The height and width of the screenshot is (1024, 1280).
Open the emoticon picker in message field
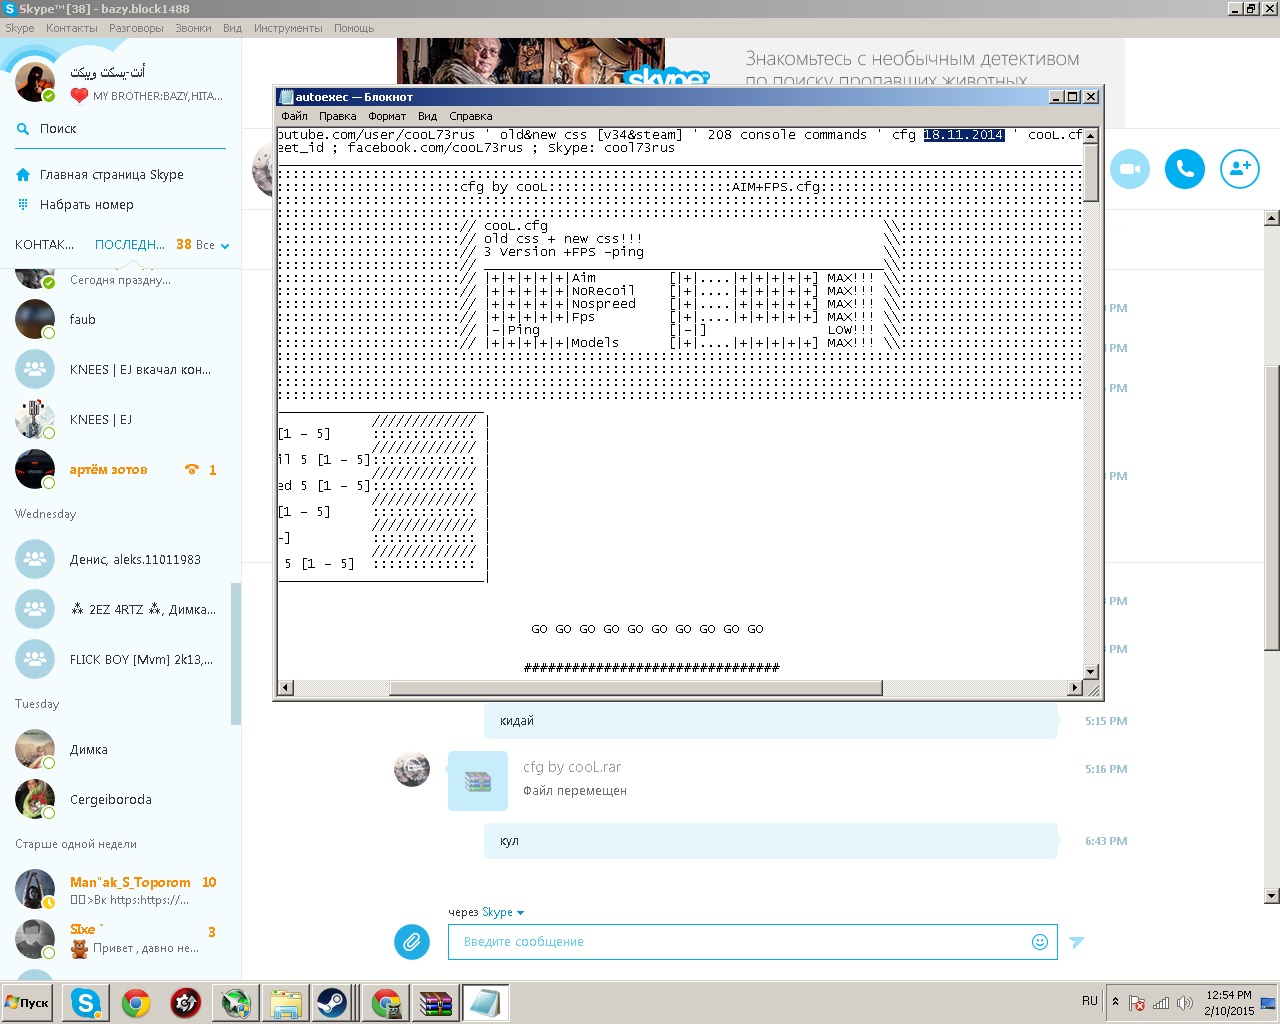[1040, 942]
